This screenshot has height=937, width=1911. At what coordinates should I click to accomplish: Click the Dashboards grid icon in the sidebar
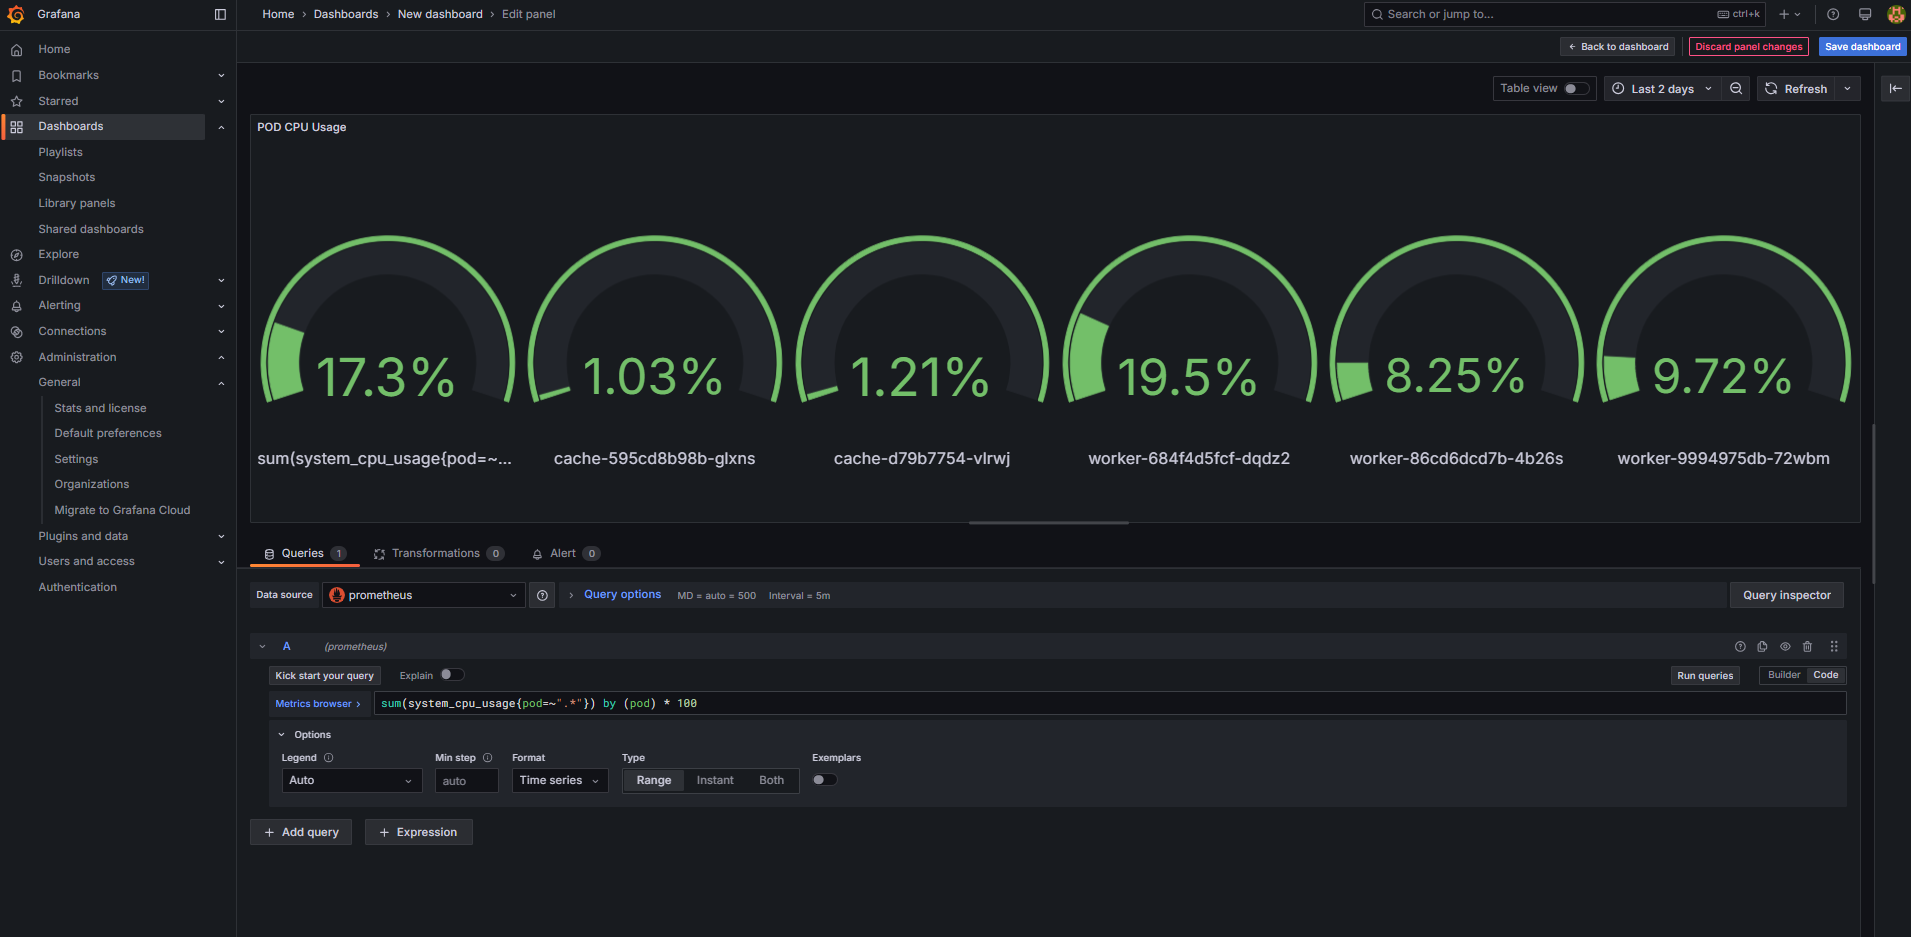point(16,127)
